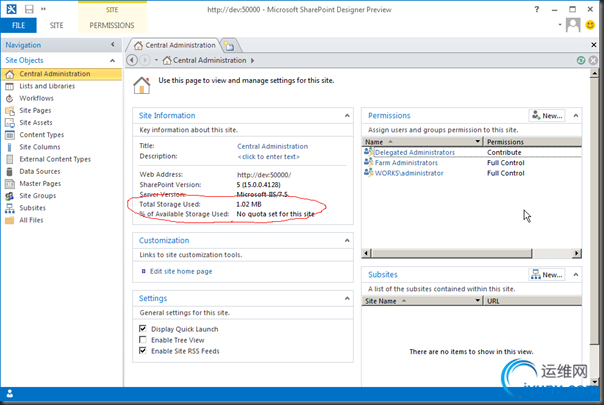Image resolution: width=604 pixels, height=405 pixels.
Task: Uncheck Display Quick Launch checkbox
Action: [x=143, y=329]
